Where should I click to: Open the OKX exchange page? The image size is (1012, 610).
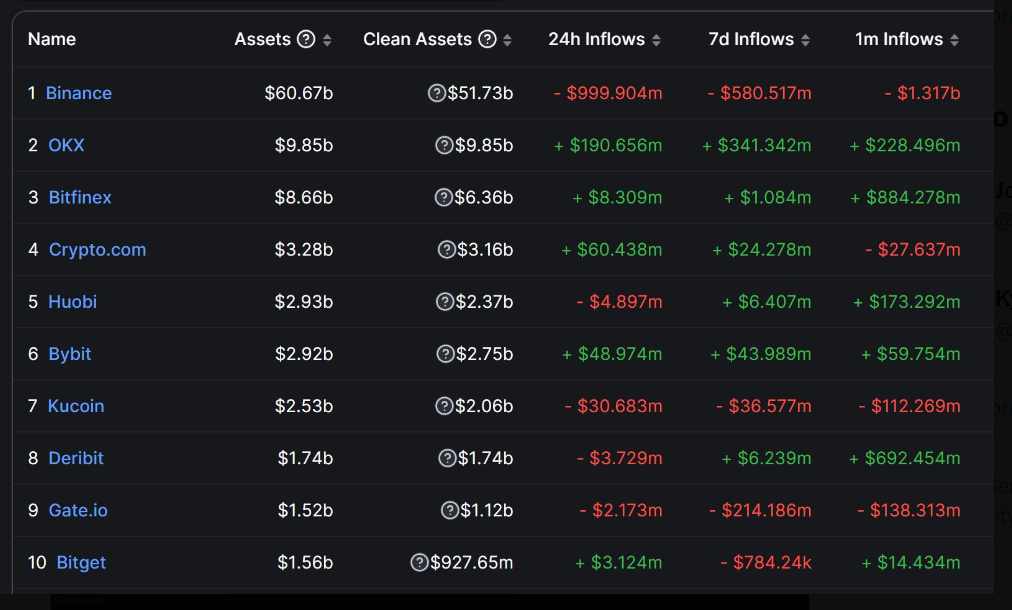pos(66,145)
